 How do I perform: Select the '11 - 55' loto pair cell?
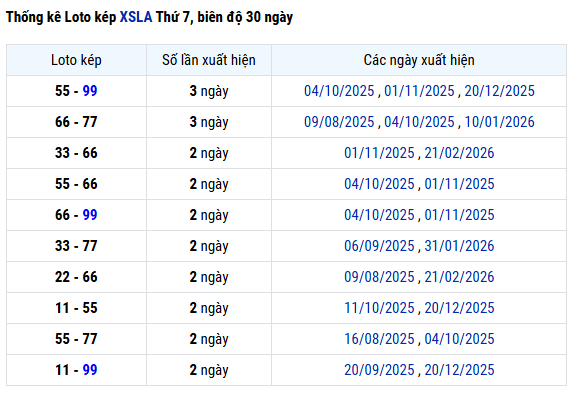pyautogui.click(x=76, y=308)
